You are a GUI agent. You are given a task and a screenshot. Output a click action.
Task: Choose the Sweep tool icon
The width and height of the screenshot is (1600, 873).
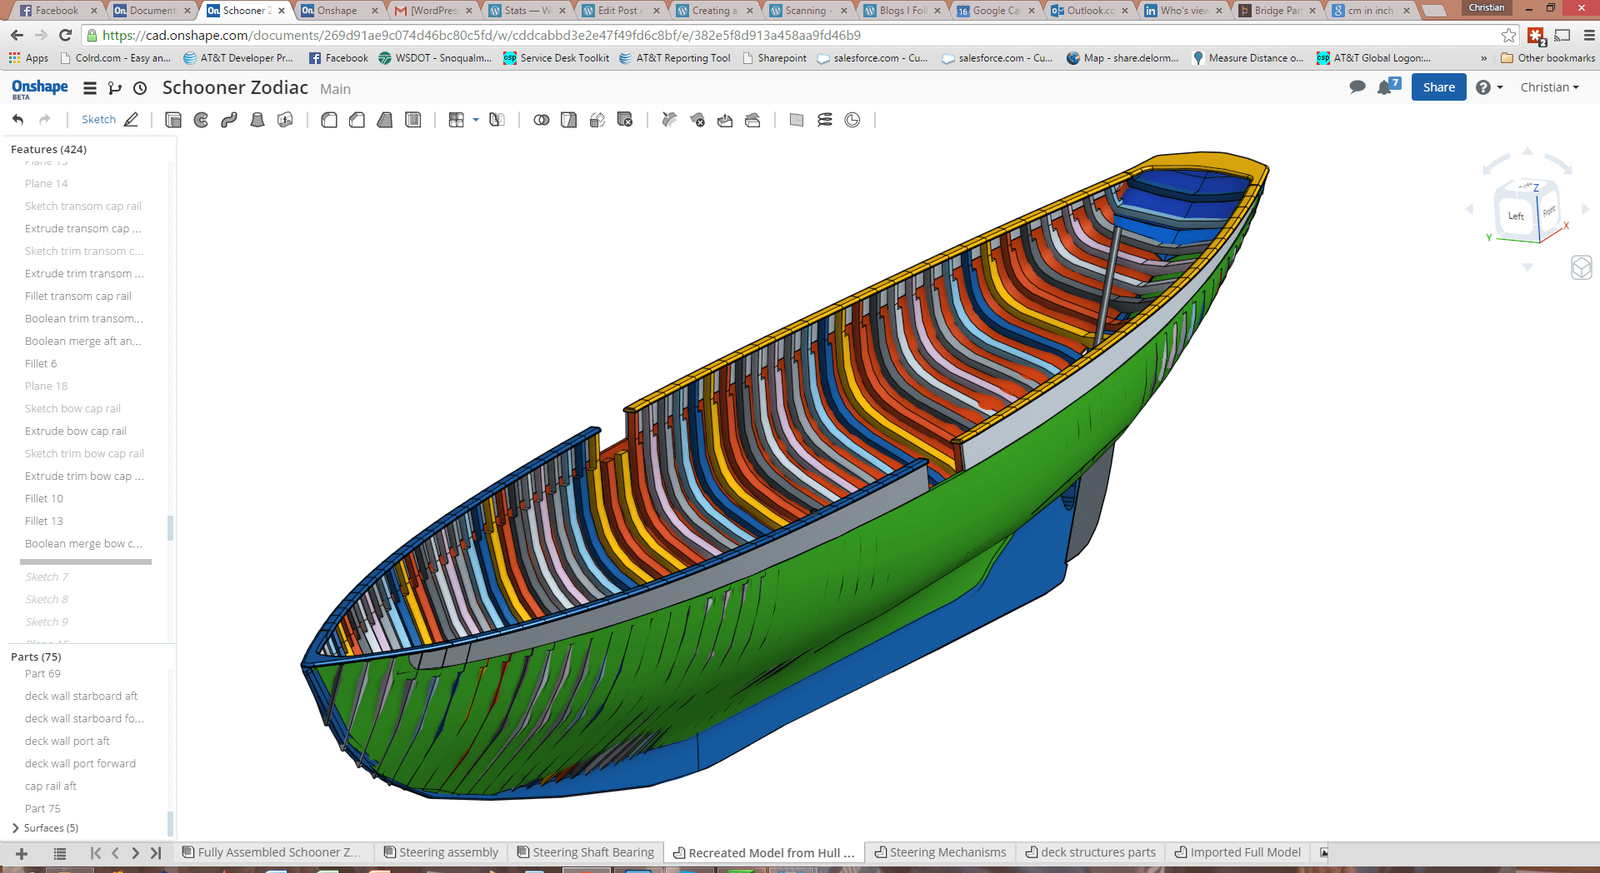pos(229,120)
